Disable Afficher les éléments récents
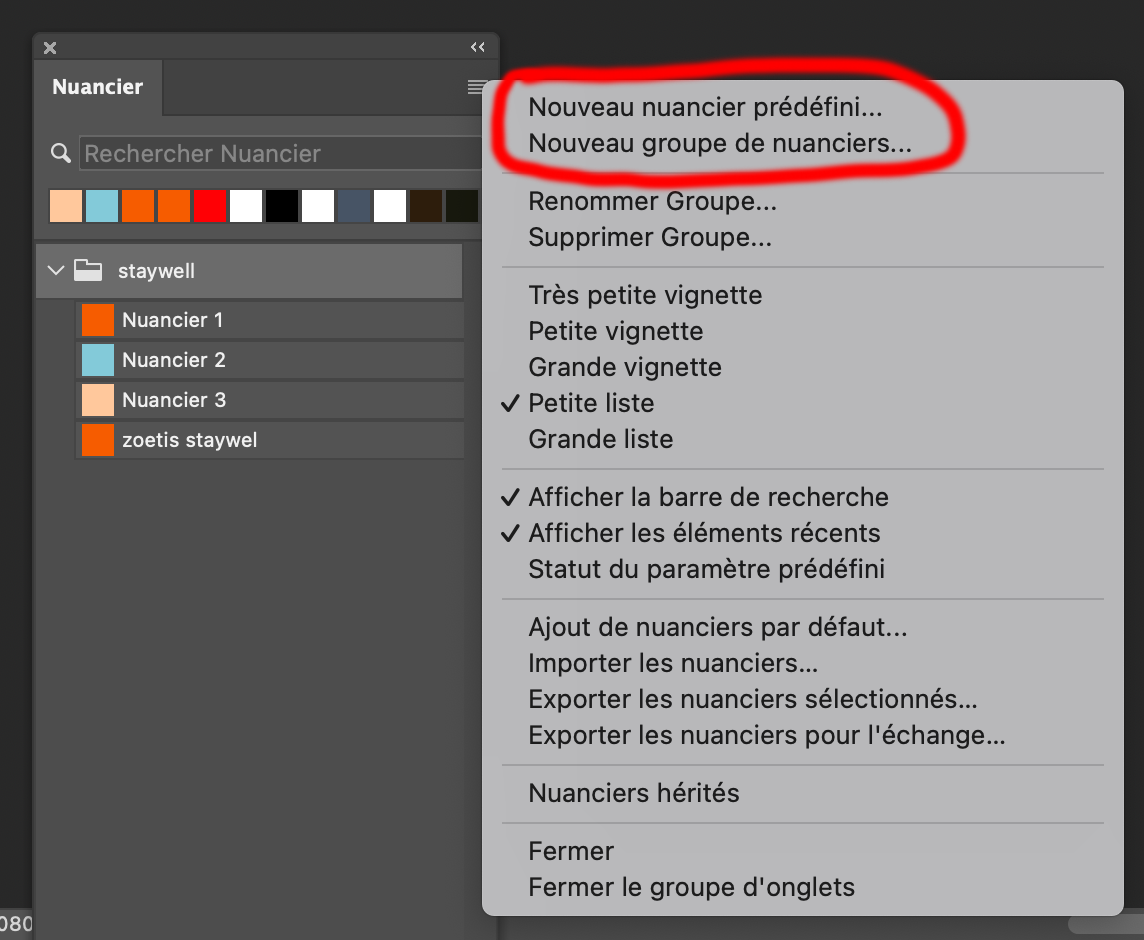 coord(704,533)
